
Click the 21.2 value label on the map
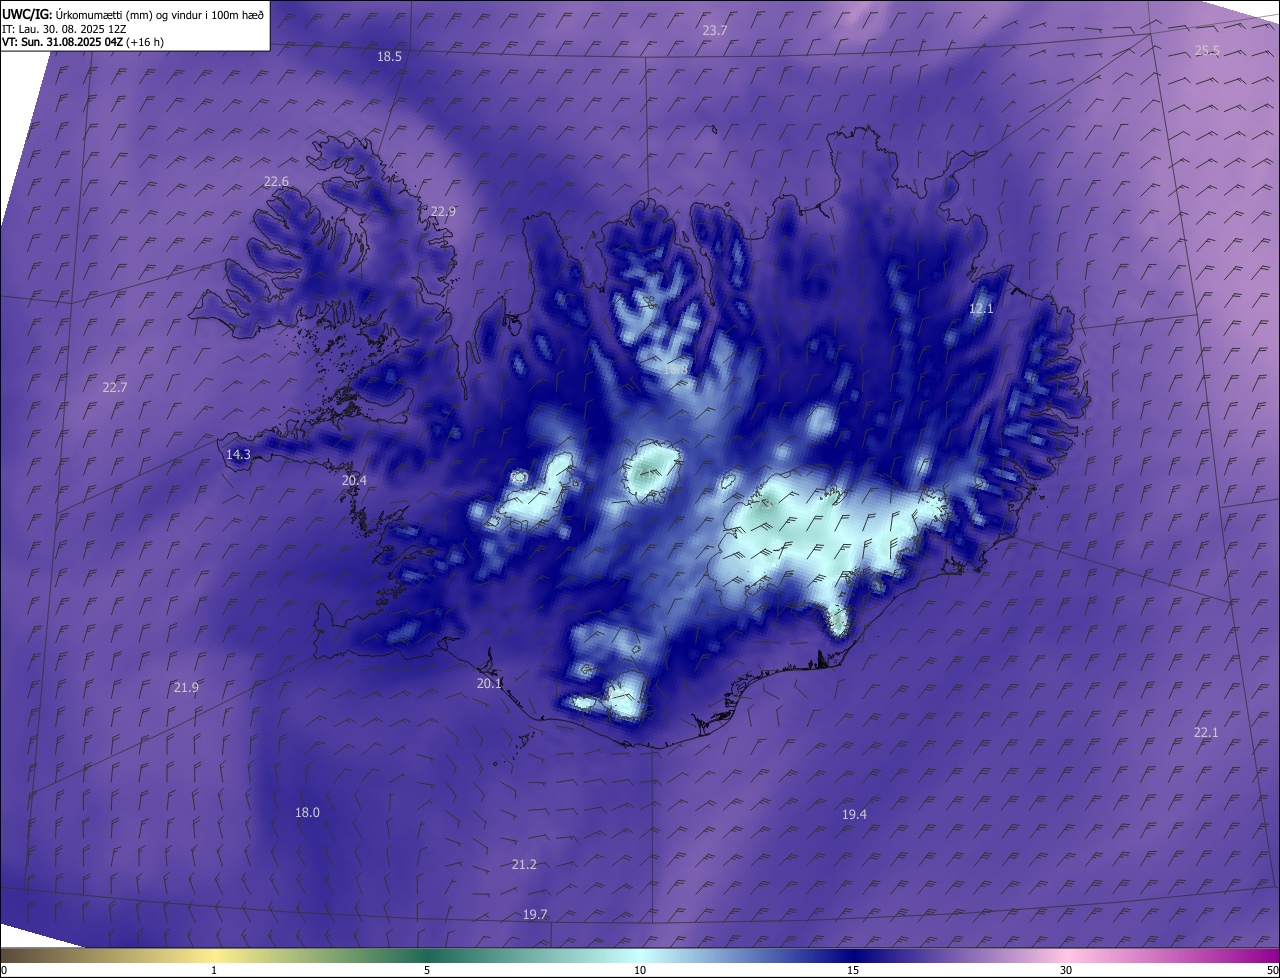click(524, 865)
